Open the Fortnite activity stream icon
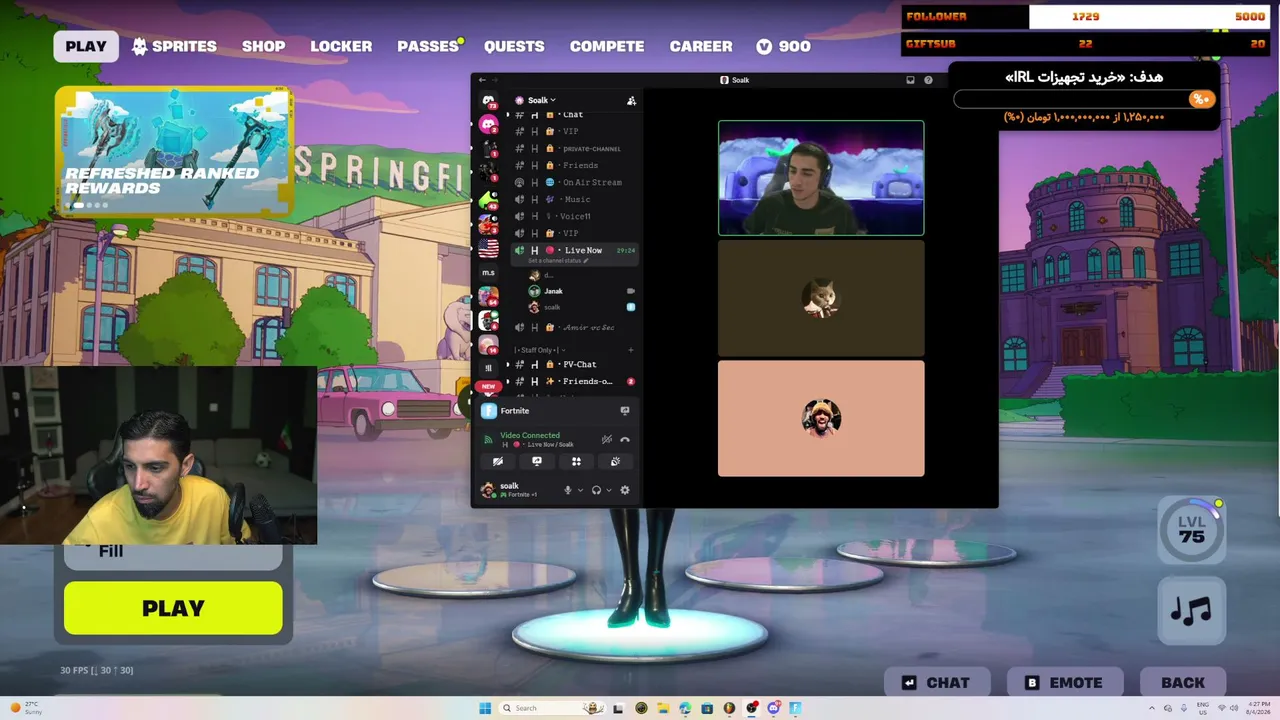Viewport: 1280px width, 720px height. point(625,411)
